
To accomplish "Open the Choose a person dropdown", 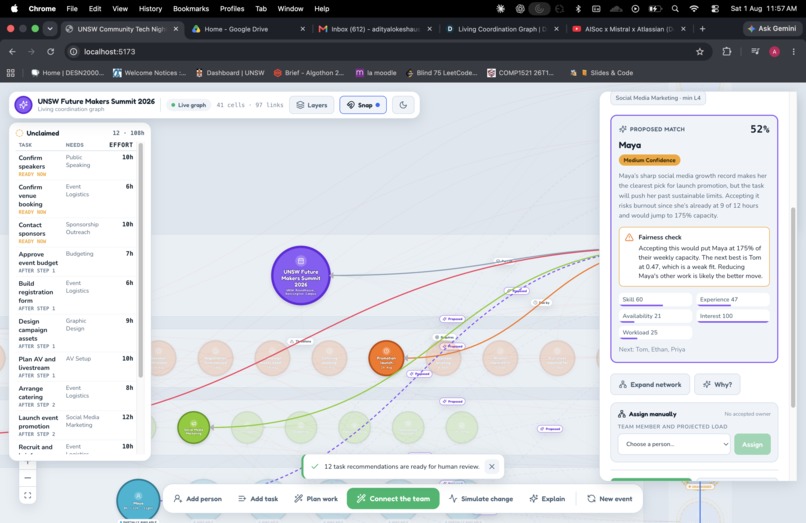I will click(674, 444).
